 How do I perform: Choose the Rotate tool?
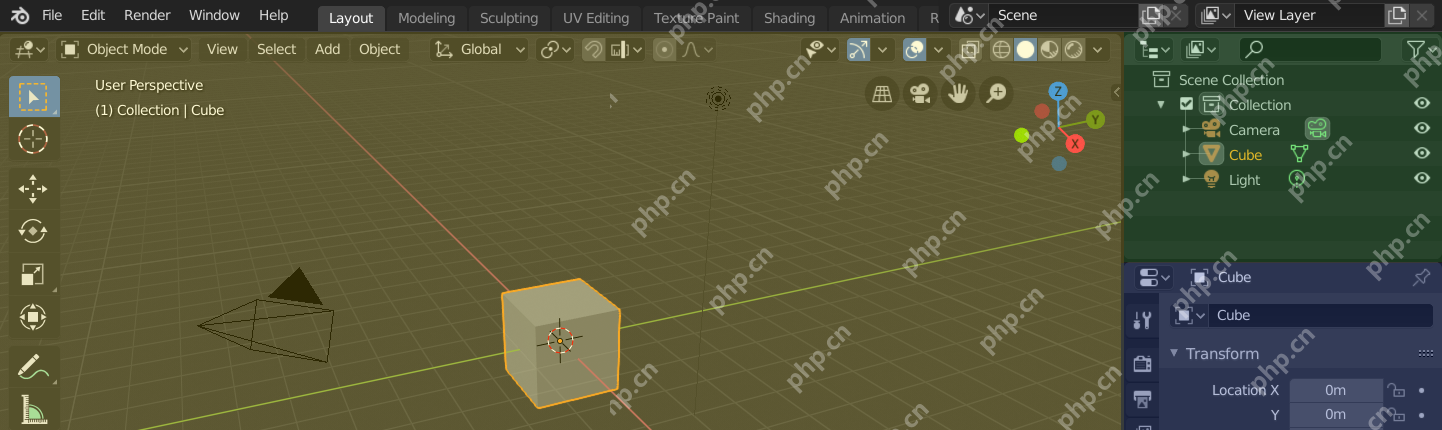tap(34, 231)
